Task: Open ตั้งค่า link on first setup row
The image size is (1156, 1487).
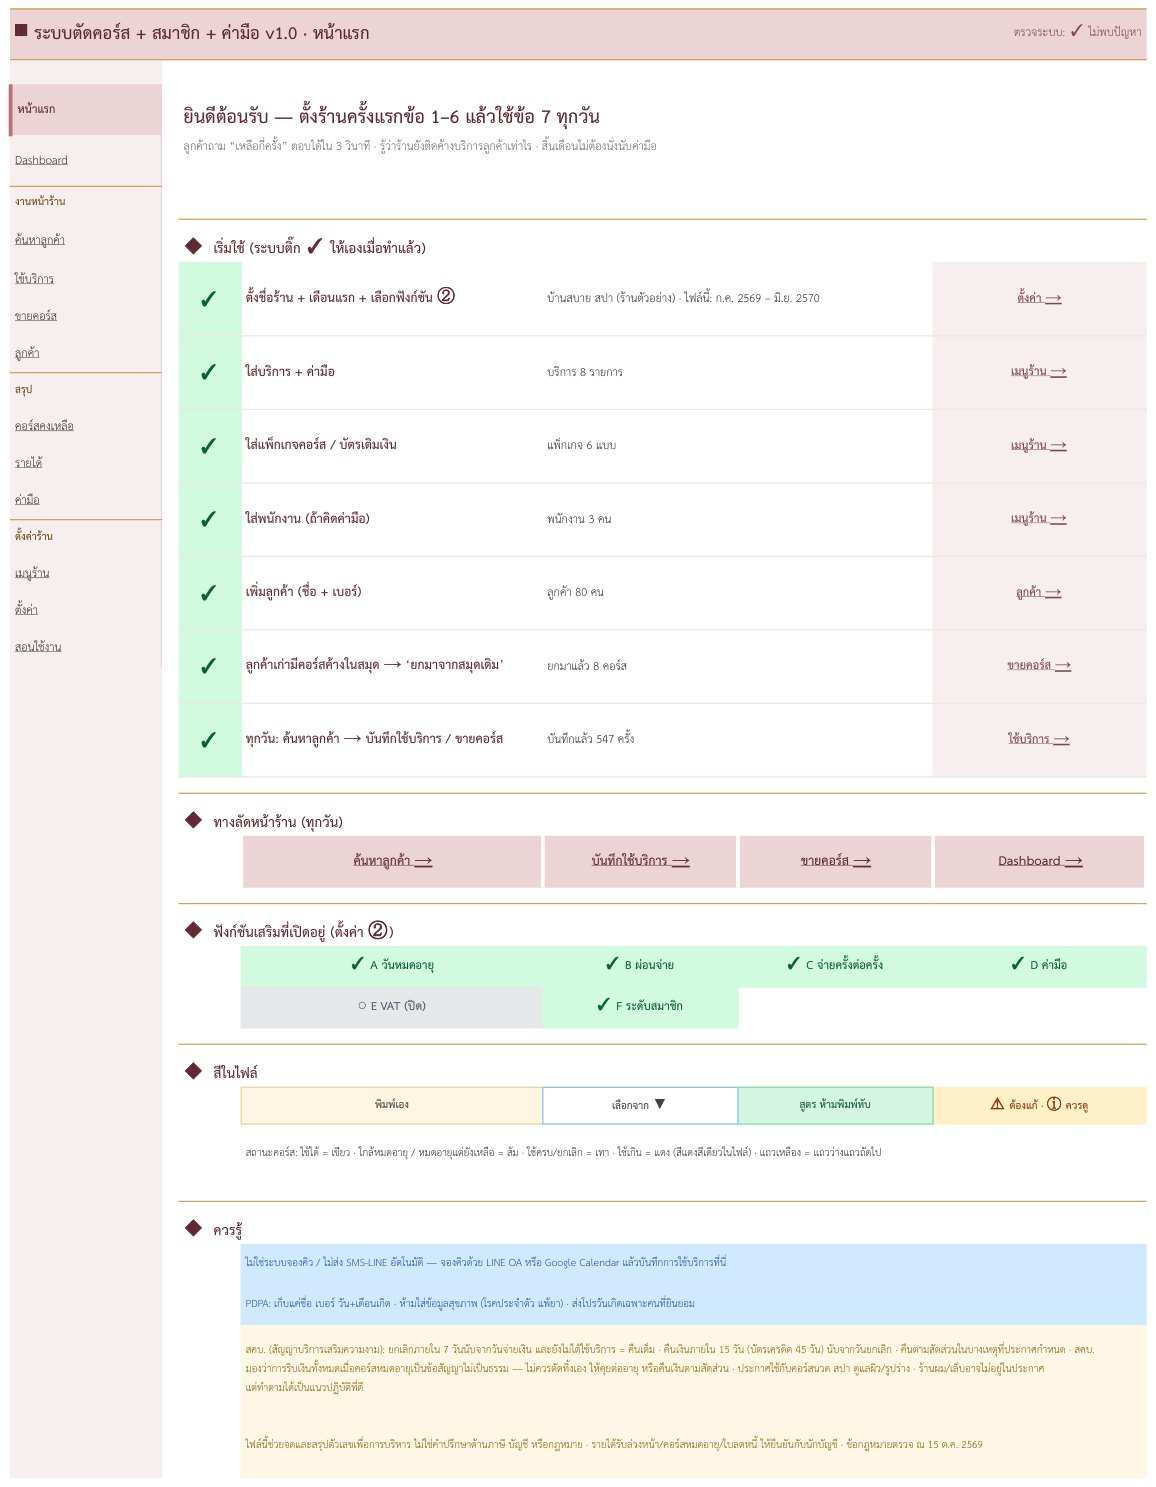Action: coord(1039,298)
